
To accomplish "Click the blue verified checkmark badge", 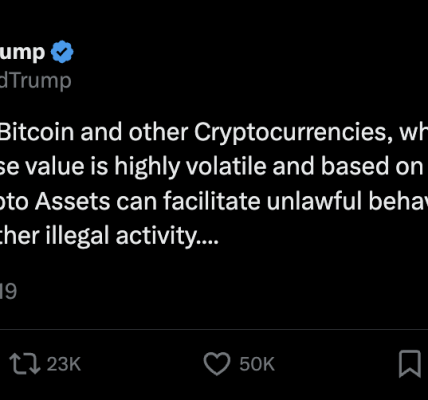I will click(62, 52).
